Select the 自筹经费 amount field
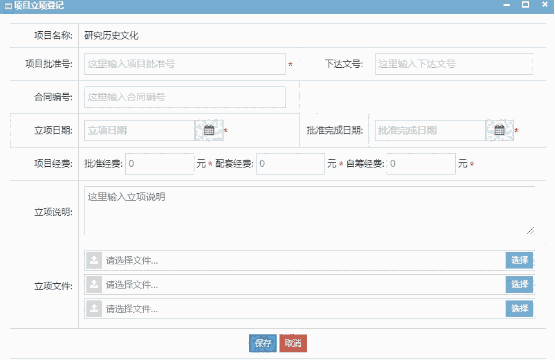555x360 pixels. [x=421, y=164]
